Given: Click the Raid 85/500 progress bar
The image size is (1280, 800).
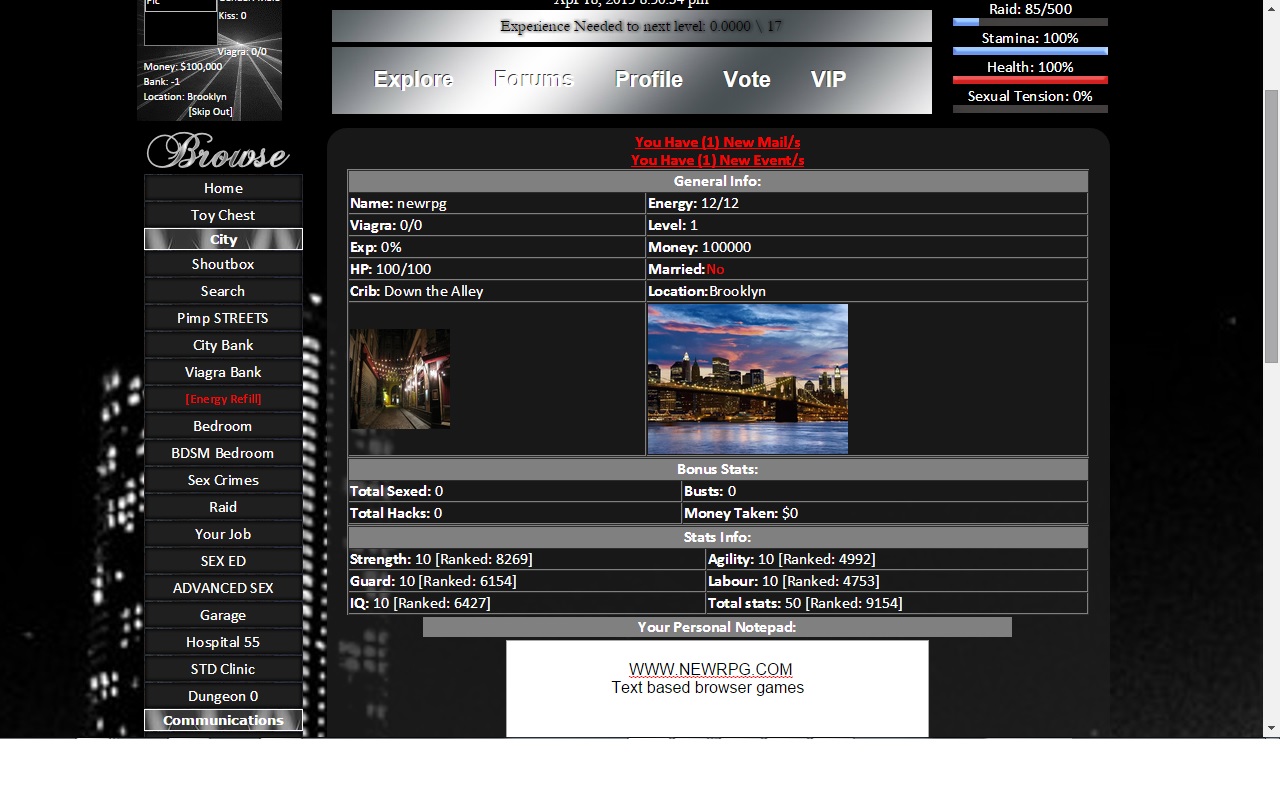Looking at the screenshot, I should 1030,22.
